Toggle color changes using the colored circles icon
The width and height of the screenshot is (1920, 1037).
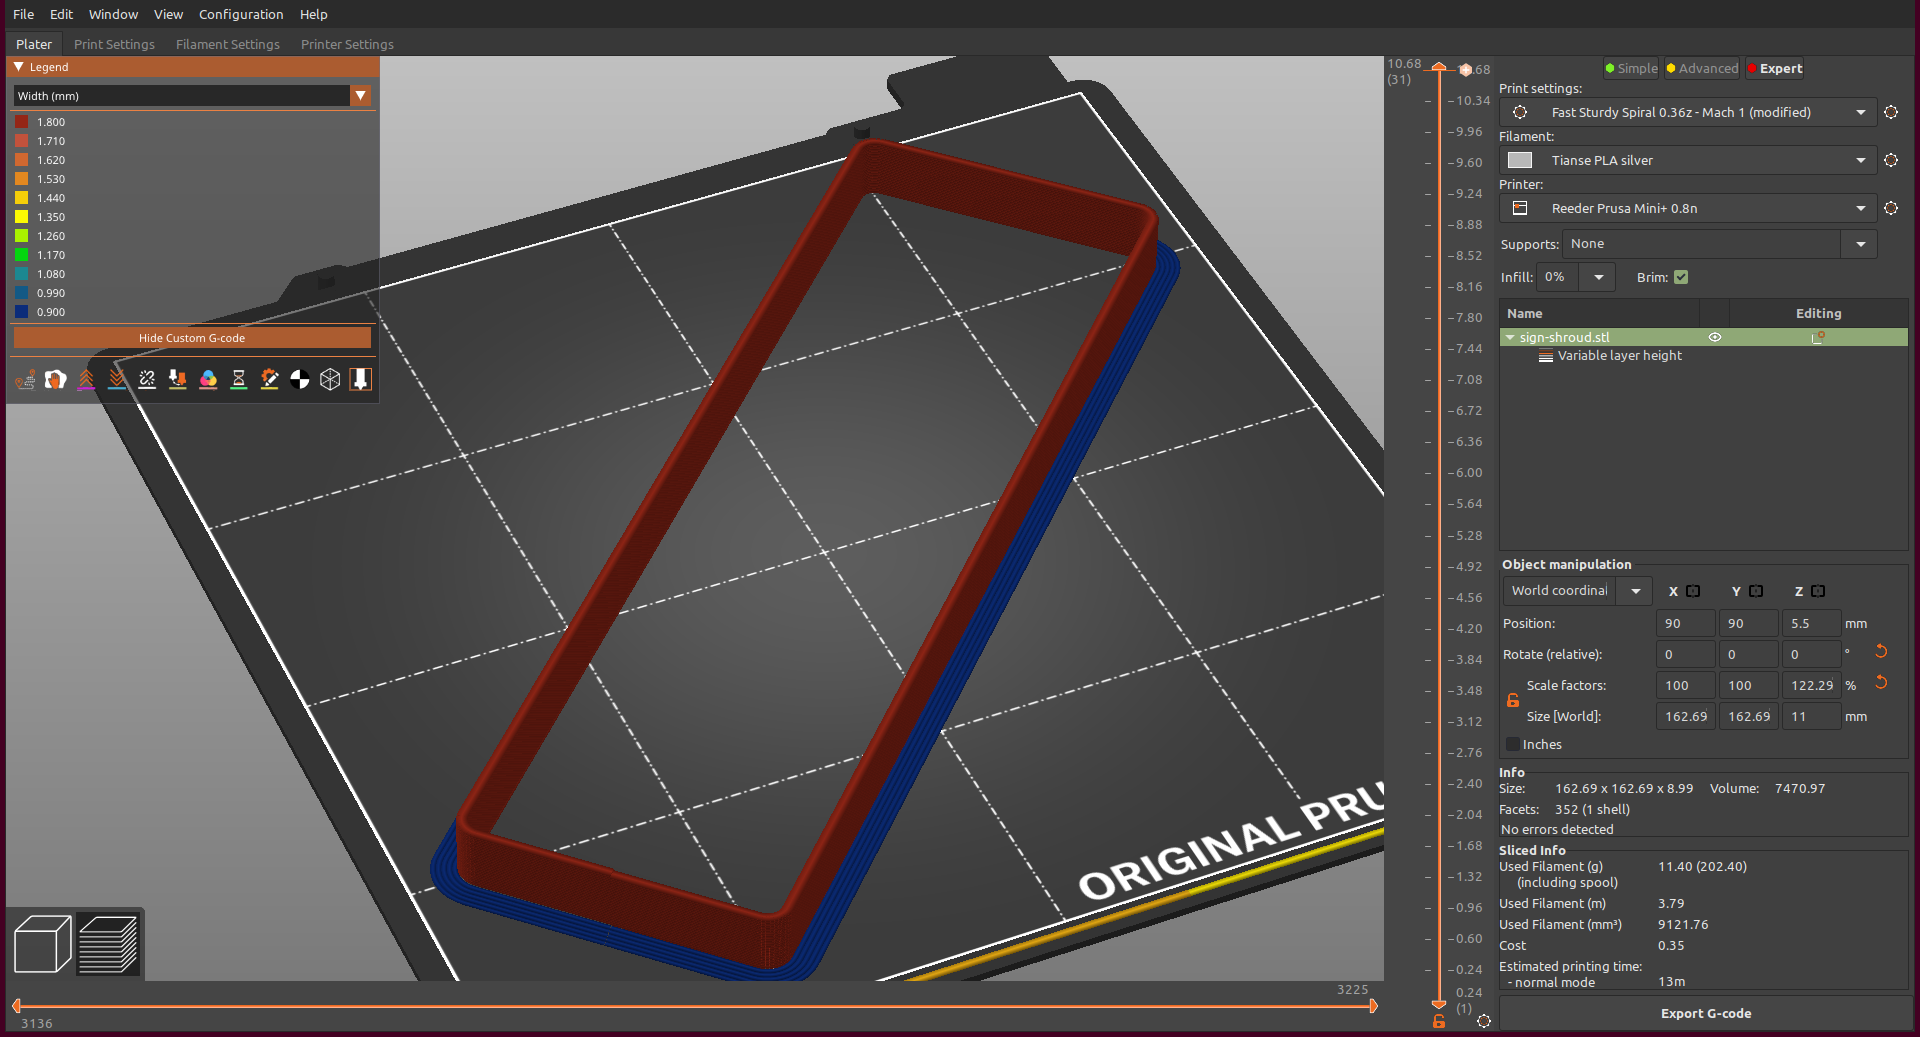pos(208,380)
